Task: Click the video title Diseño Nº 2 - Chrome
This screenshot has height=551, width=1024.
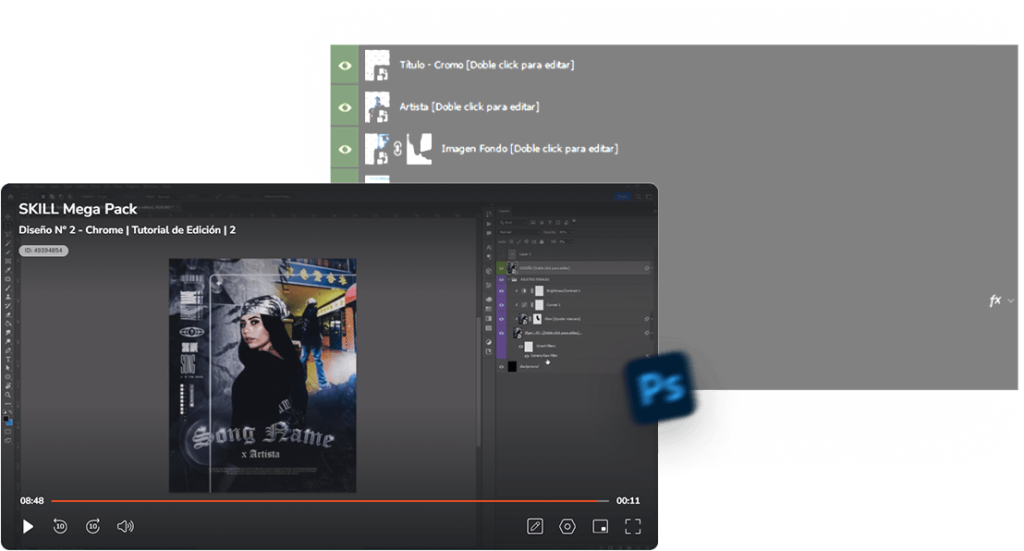Action: click(127, 230)
